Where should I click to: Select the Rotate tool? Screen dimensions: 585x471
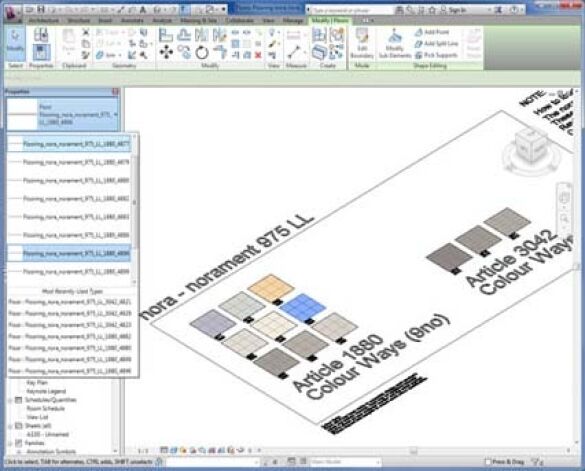point(202,52)
